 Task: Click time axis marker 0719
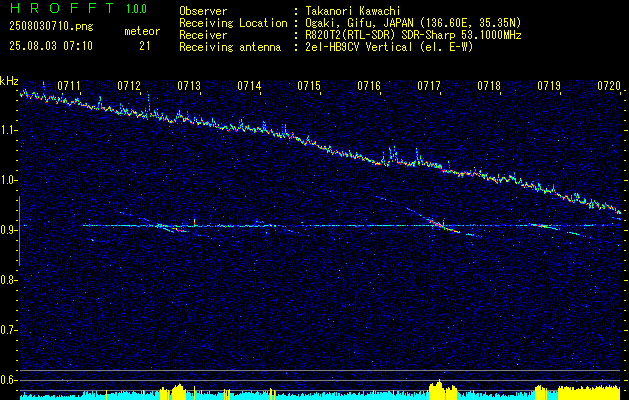click(x=549, y=86)
